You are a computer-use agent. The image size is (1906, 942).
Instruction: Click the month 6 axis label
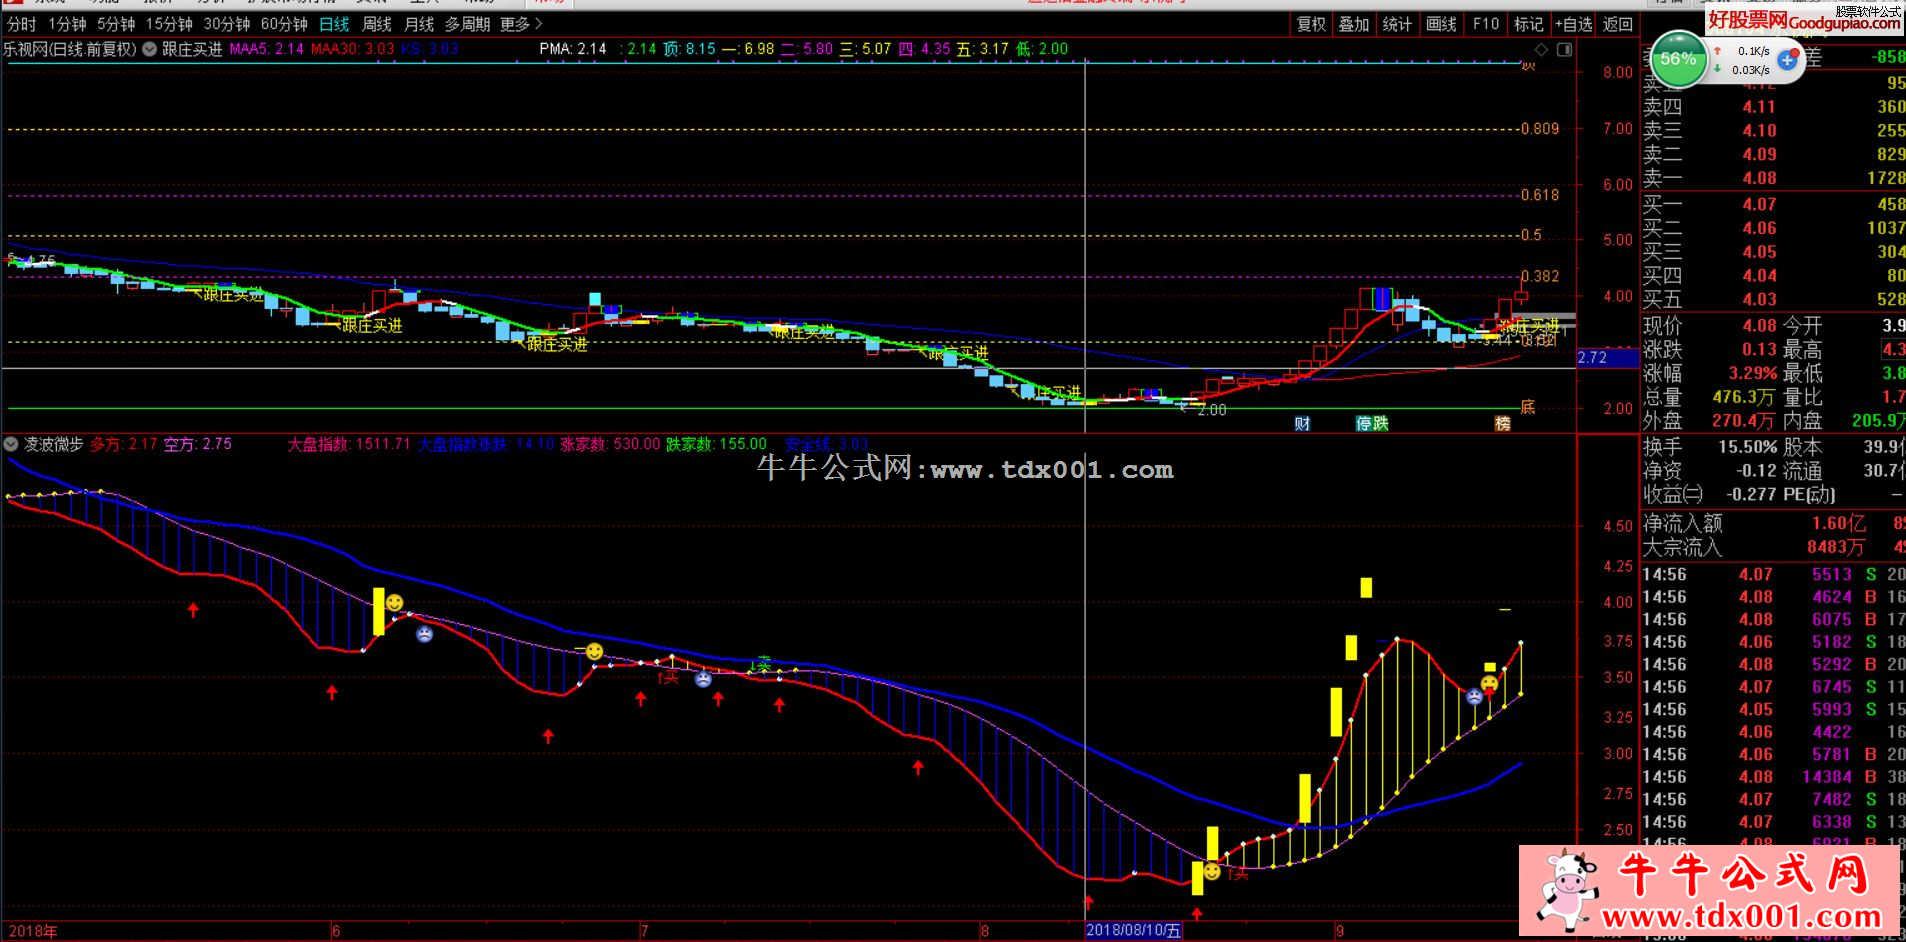(336, 931)
